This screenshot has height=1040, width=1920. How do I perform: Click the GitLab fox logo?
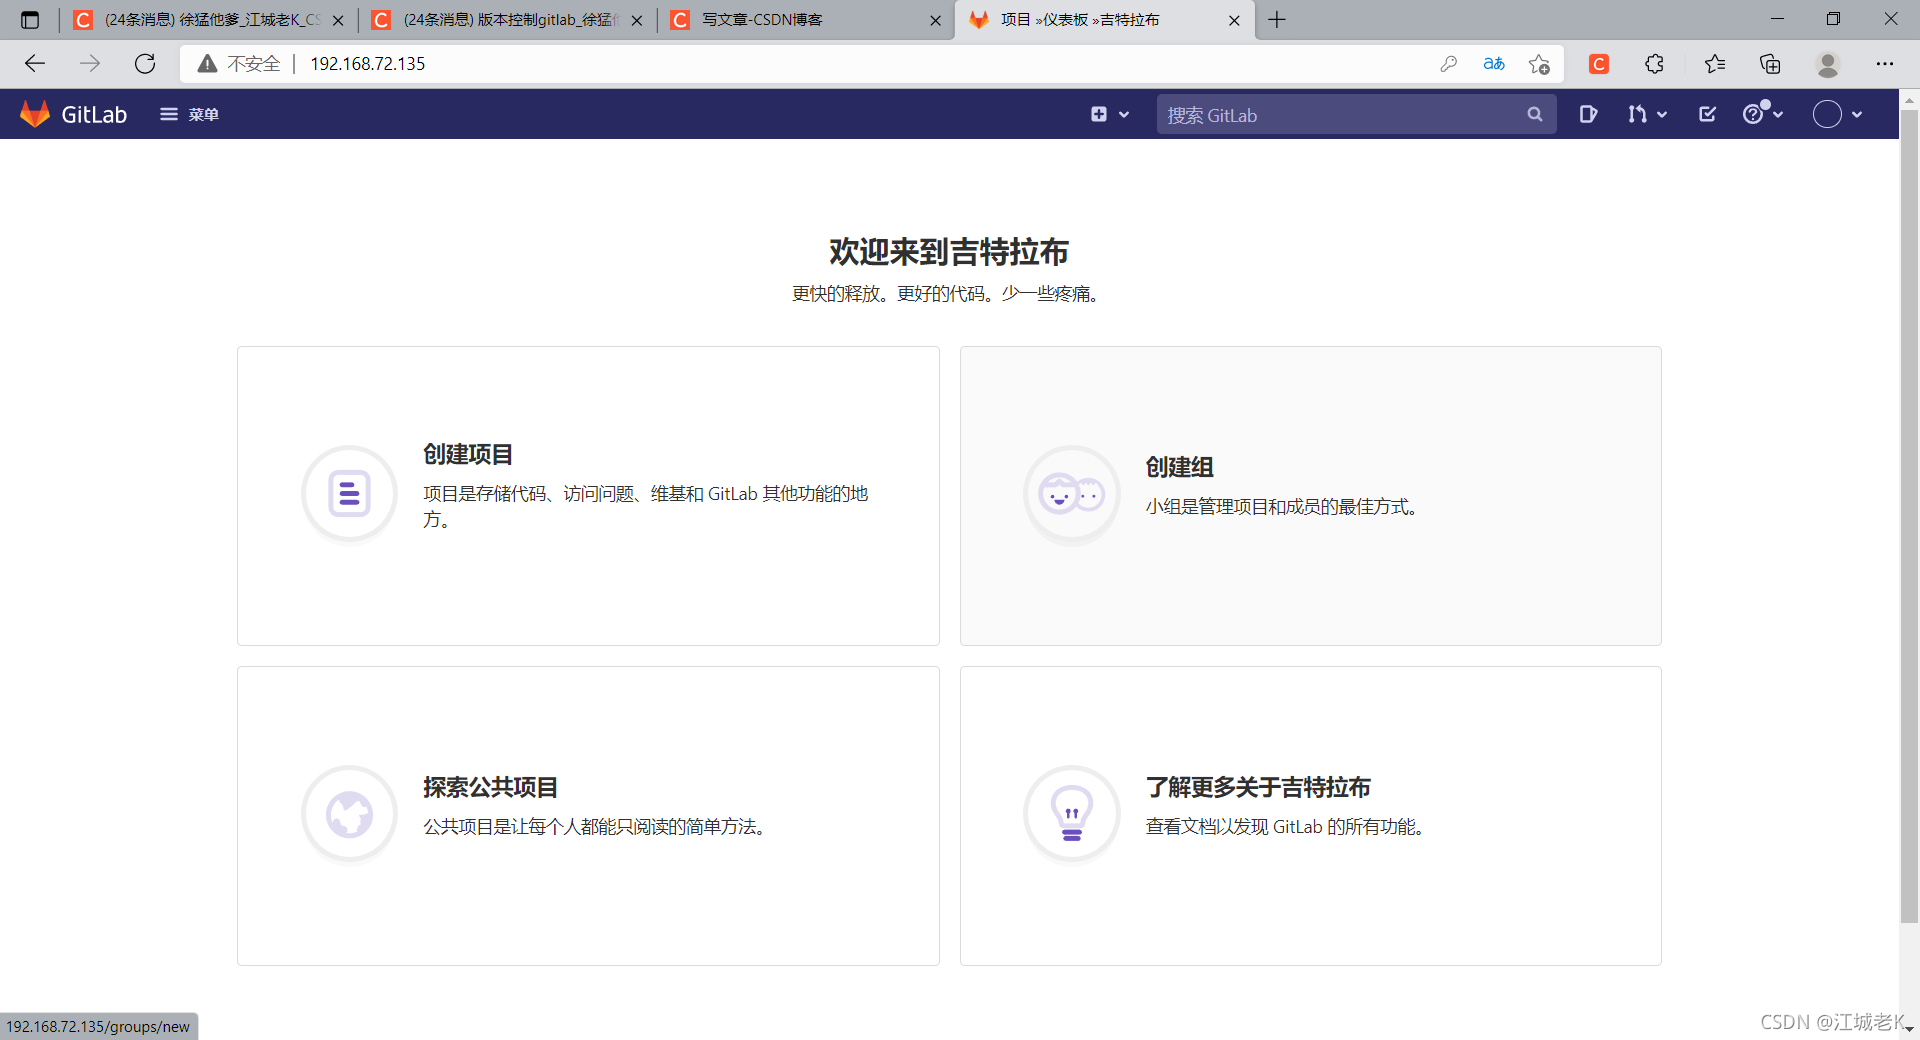[35, 114]
